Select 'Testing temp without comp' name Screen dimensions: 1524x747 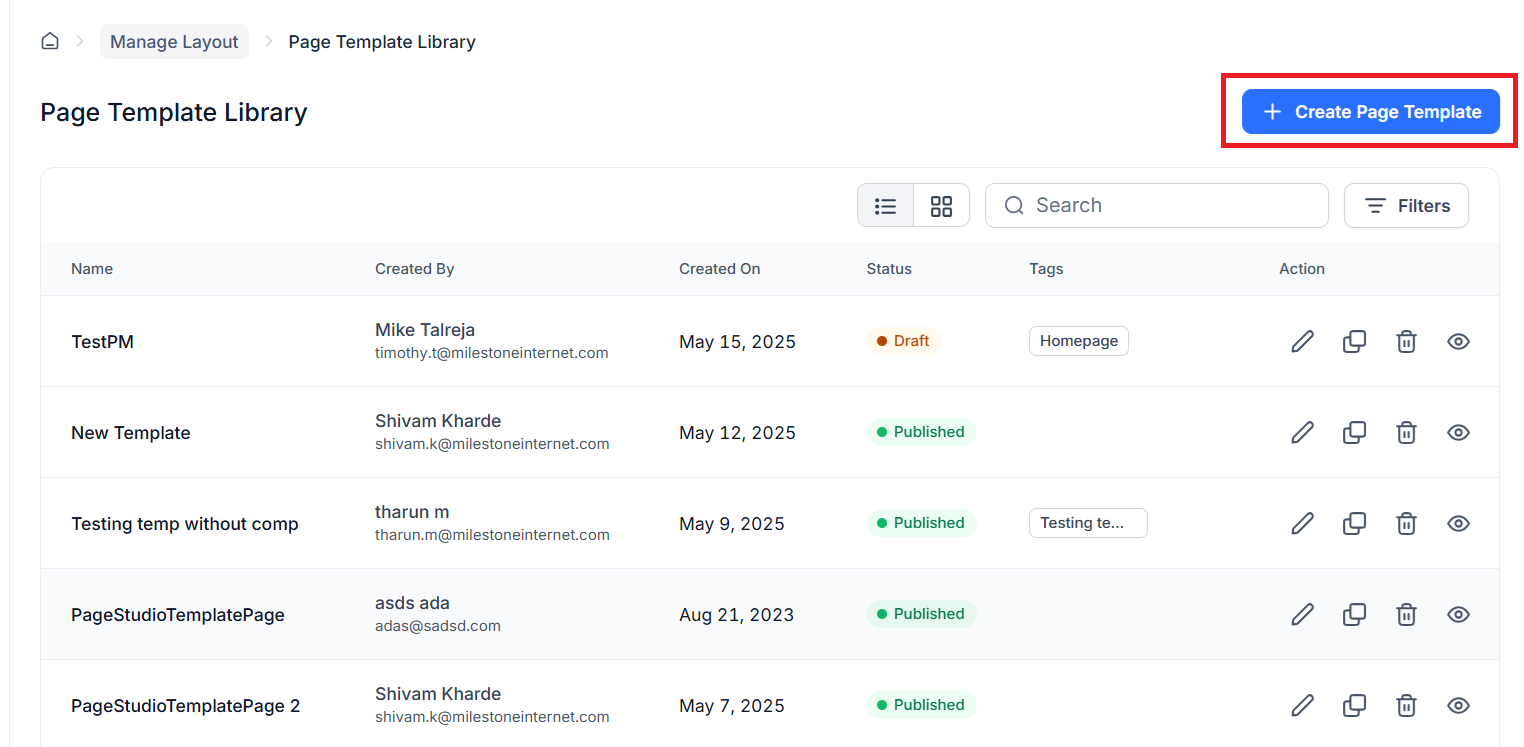(185, 524)
